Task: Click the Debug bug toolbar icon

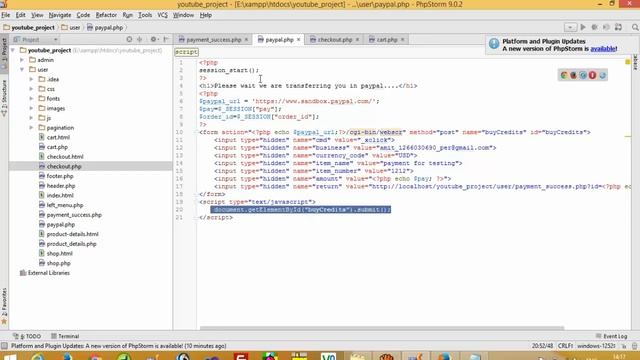Action: click(x=595, y=27)
